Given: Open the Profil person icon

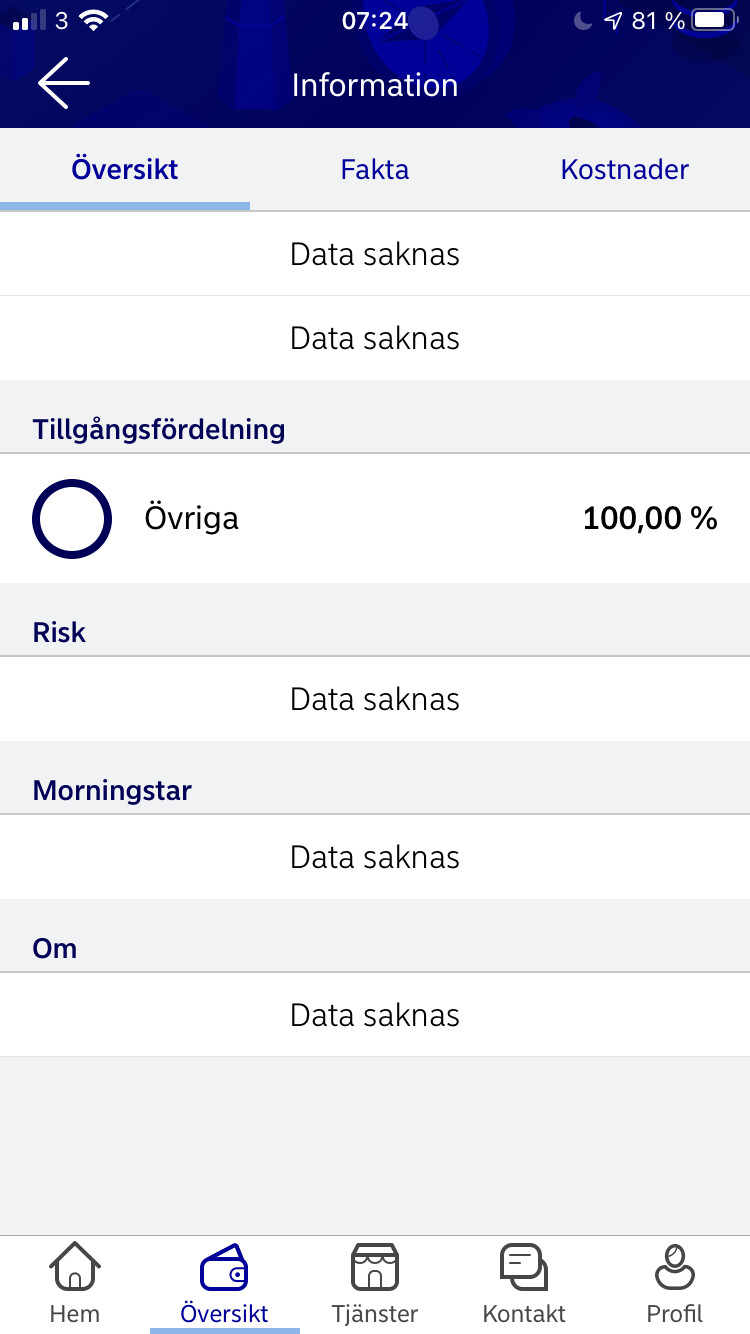Looking at the screenshot, I should (675, 1268).
